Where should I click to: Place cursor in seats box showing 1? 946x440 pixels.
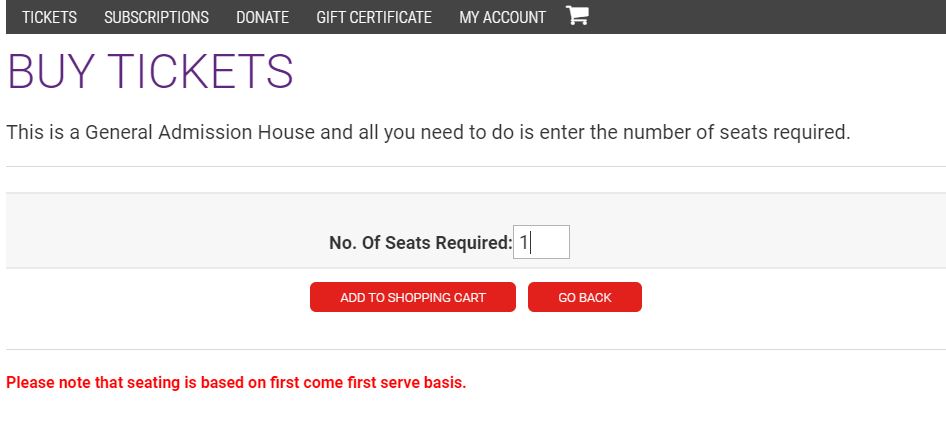pyautogui.click(x=541, y=242)
